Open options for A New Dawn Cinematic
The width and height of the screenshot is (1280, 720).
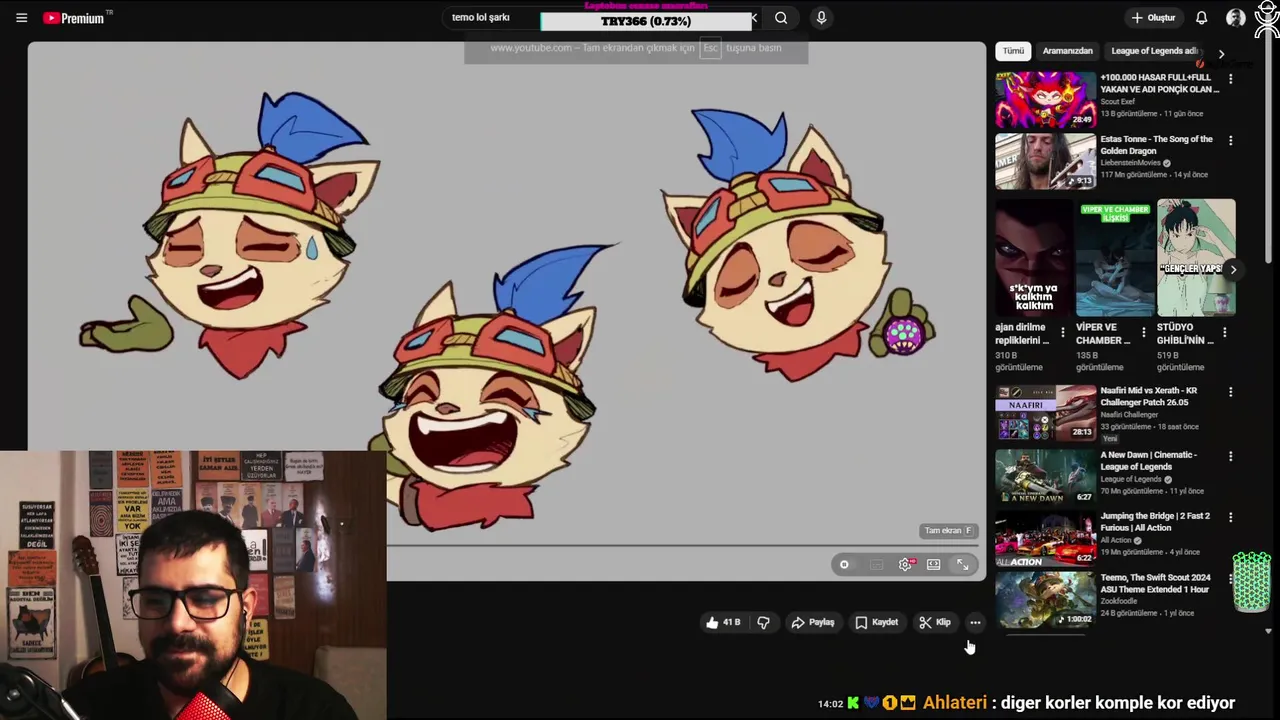1231,456
